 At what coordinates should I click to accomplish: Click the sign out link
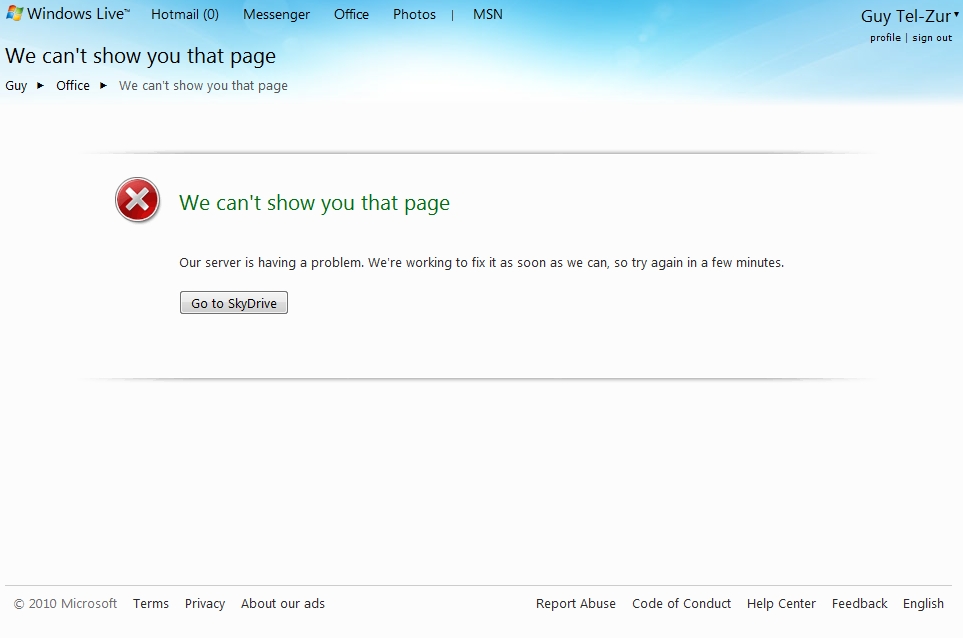click(932, 37)
